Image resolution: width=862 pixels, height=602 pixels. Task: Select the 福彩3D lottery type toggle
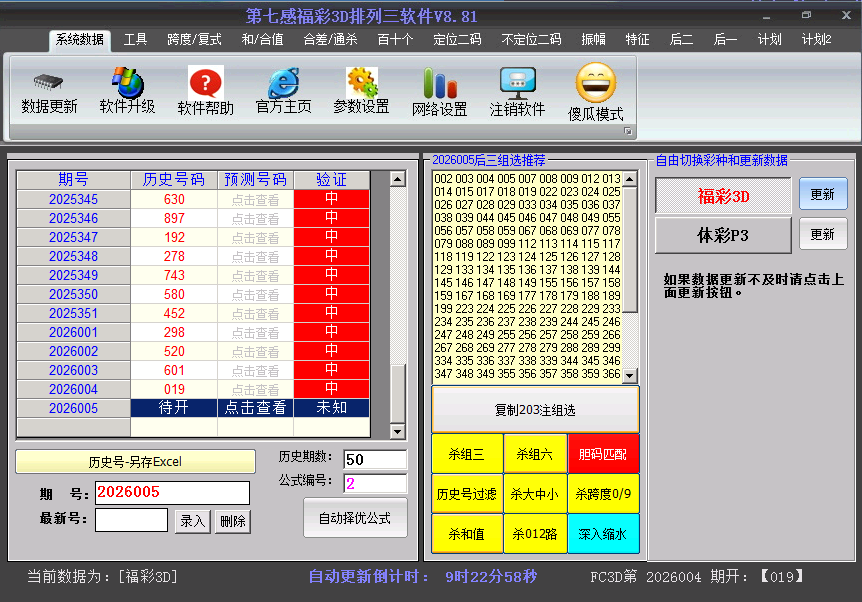click(723, 196)
